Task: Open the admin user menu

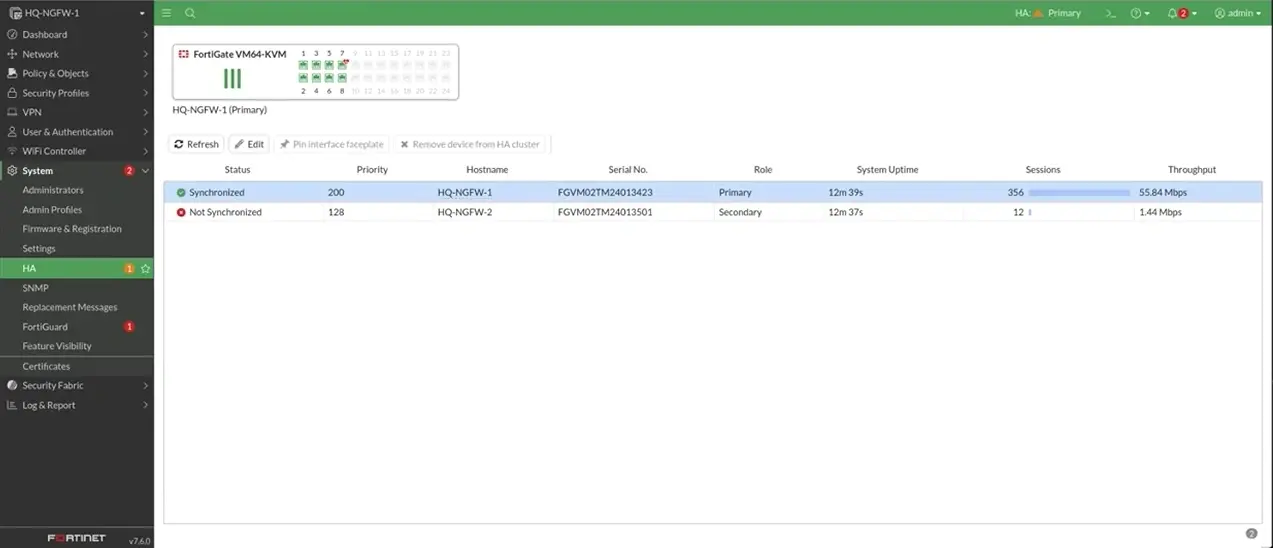Action: pyautogui.click(x=1238, y=13)
